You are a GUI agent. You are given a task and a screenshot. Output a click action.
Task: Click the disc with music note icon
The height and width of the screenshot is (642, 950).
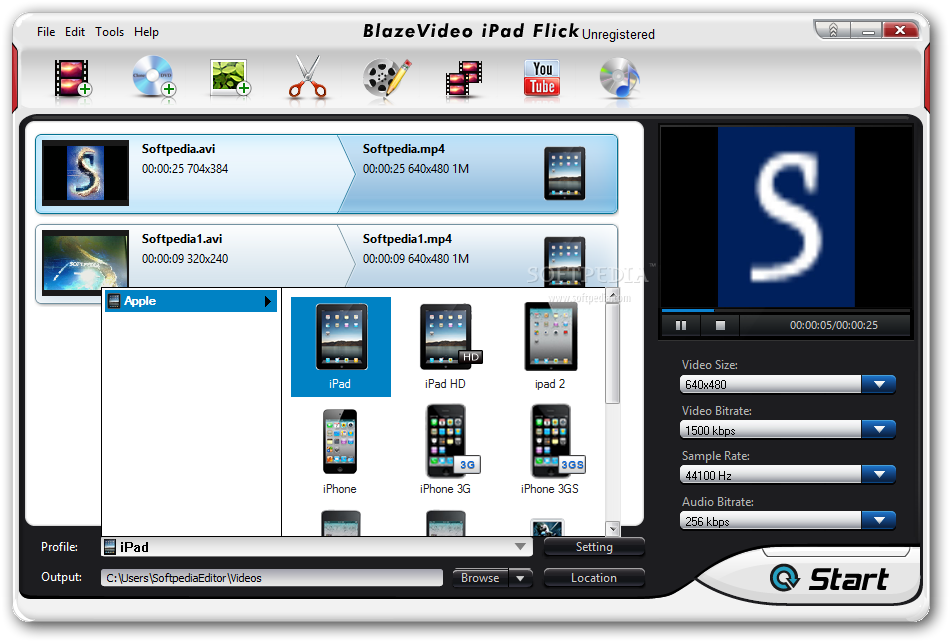coord(619,78)
